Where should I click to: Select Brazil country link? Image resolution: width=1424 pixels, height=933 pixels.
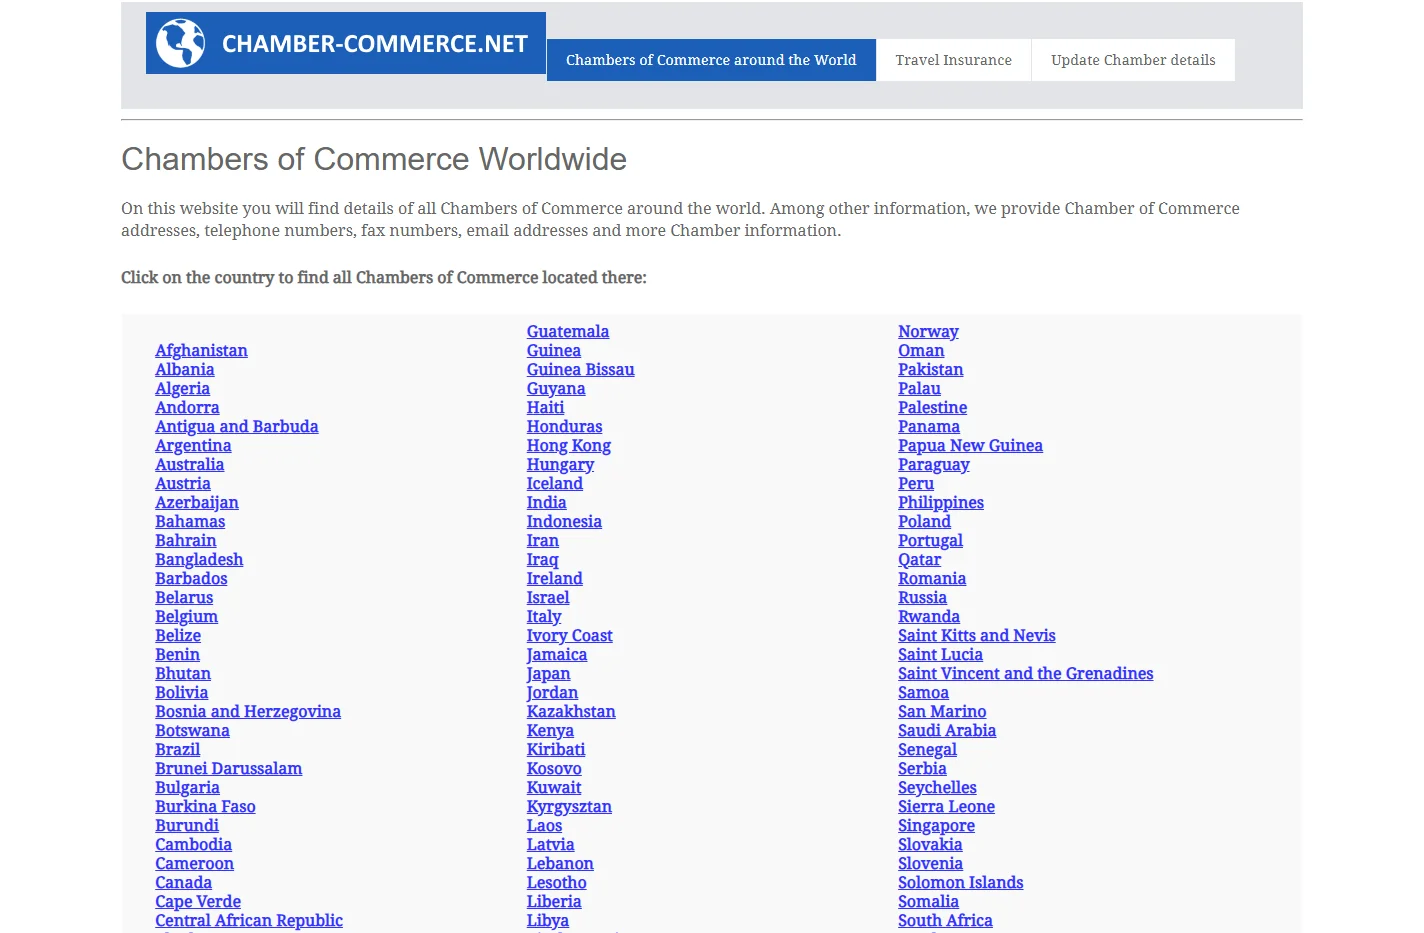pos(177,749)
